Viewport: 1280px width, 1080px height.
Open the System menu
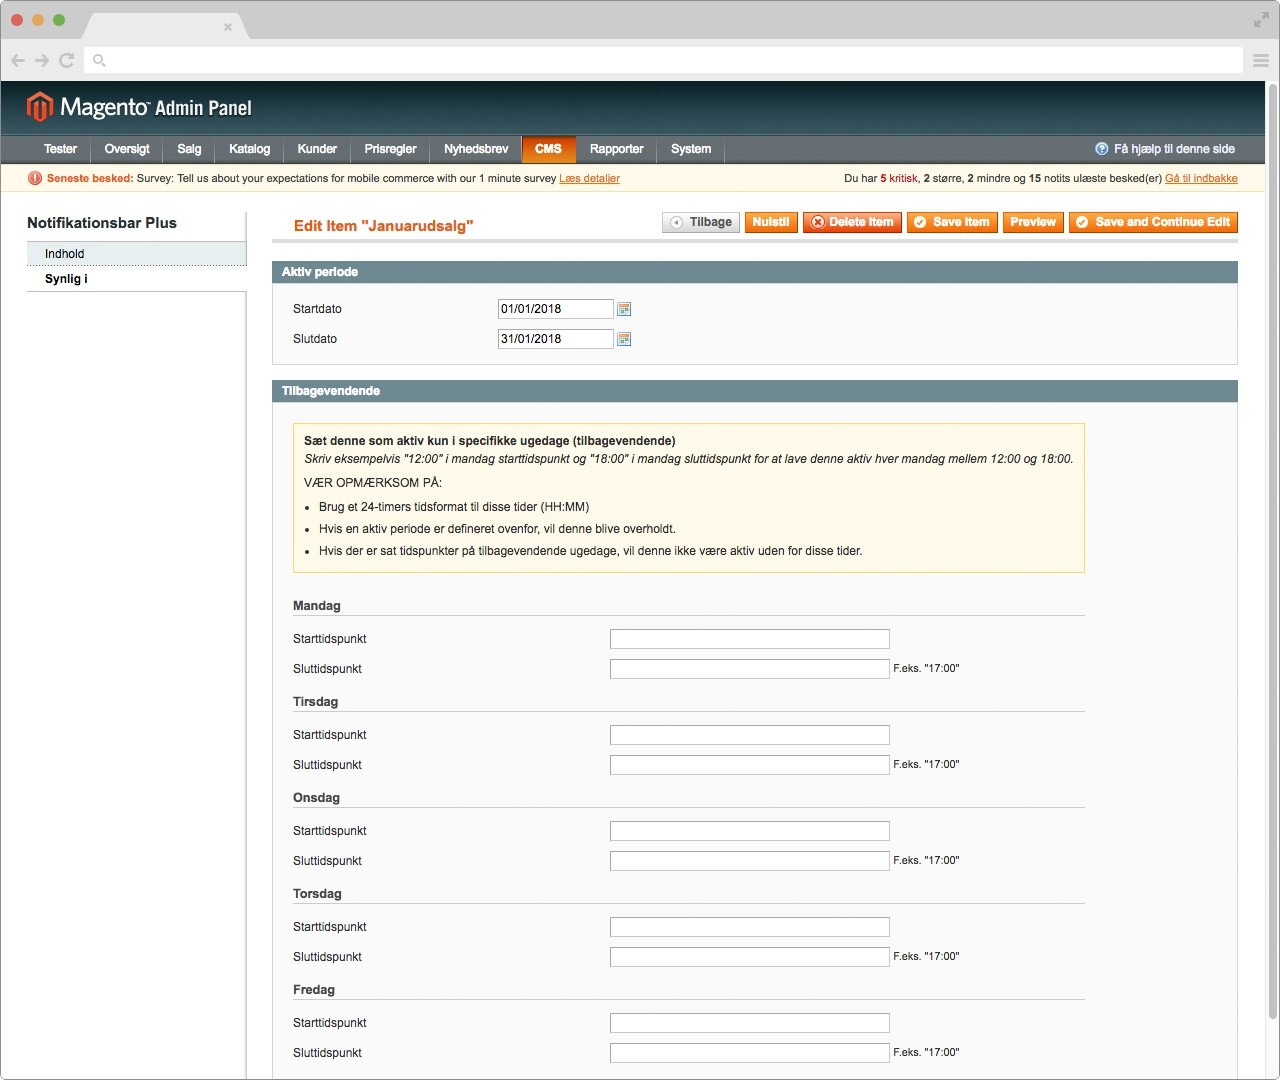[691, 149]
